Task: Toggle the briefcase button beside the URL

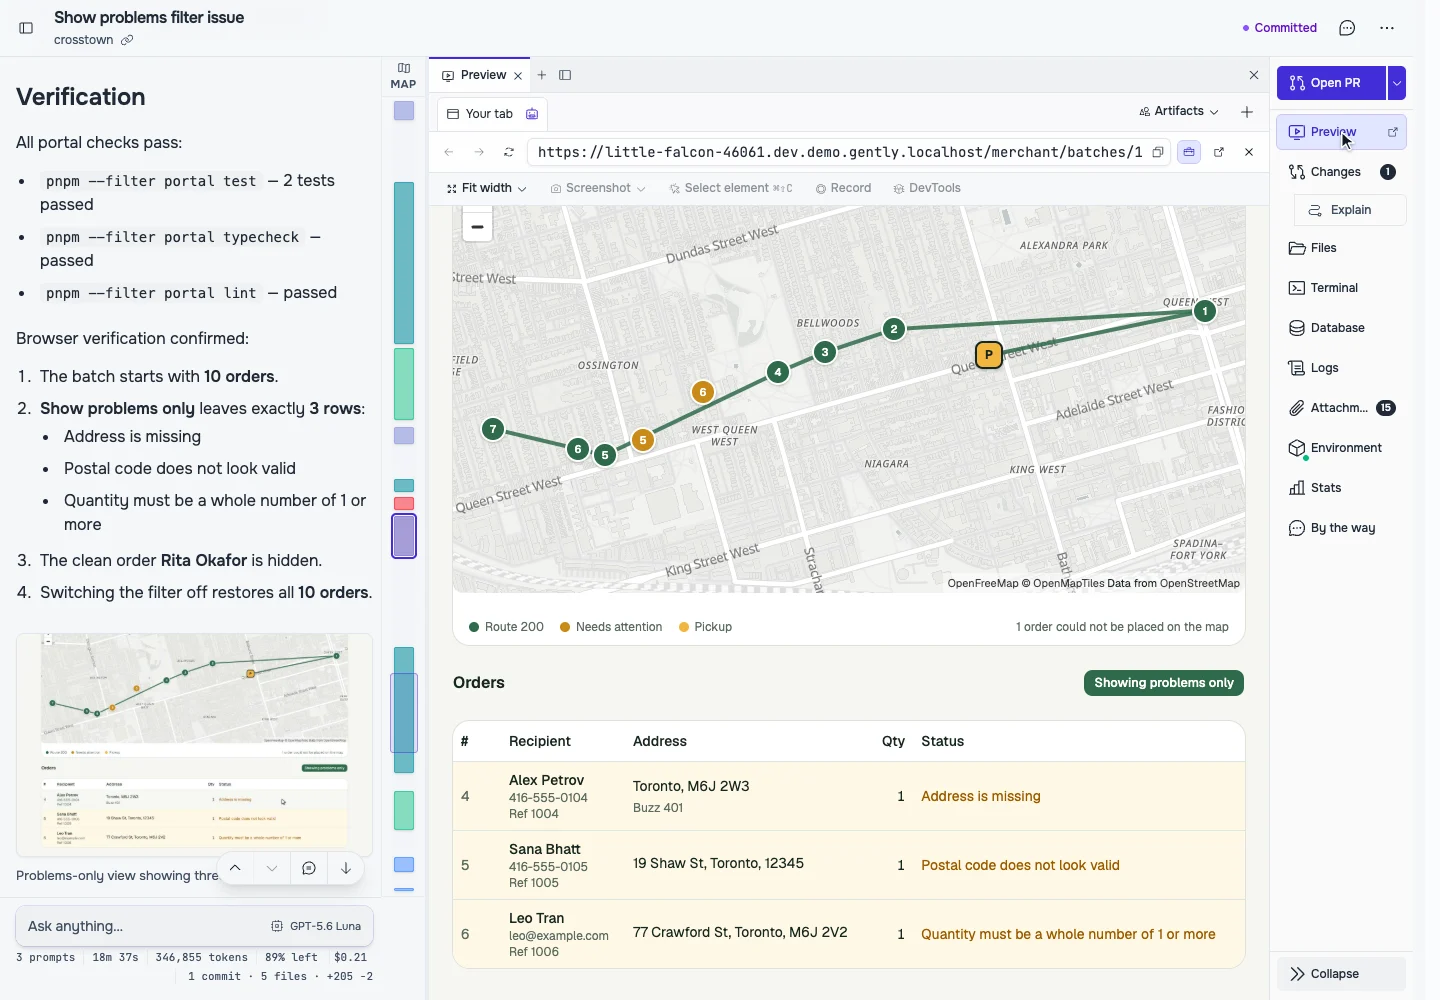Action: click(1189, 152)
